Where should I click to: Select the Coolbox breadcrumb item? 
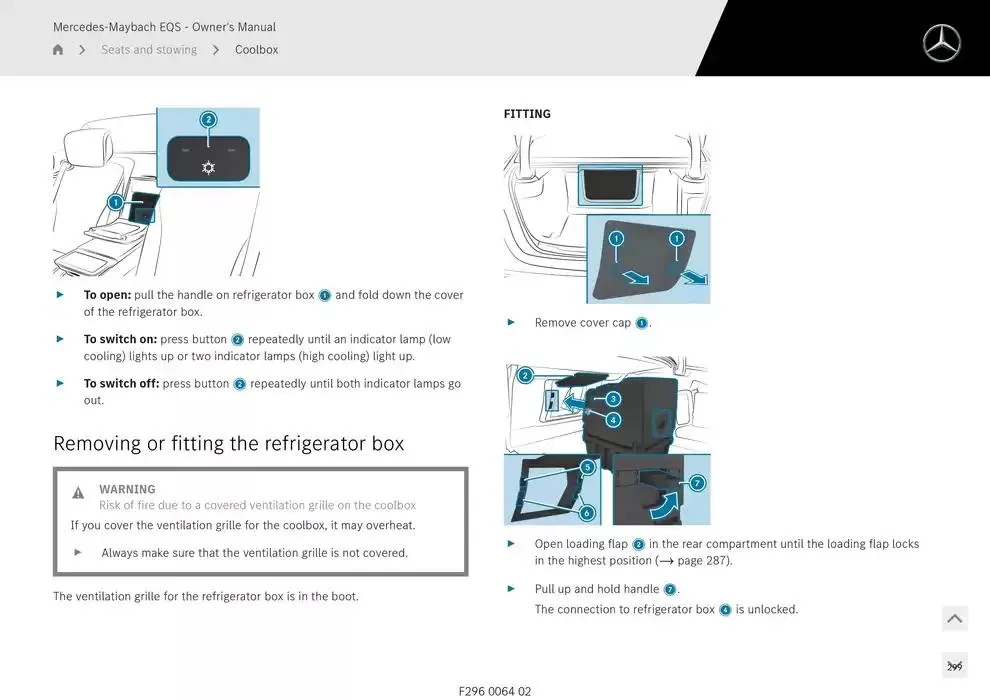click(x=256, y=50)
